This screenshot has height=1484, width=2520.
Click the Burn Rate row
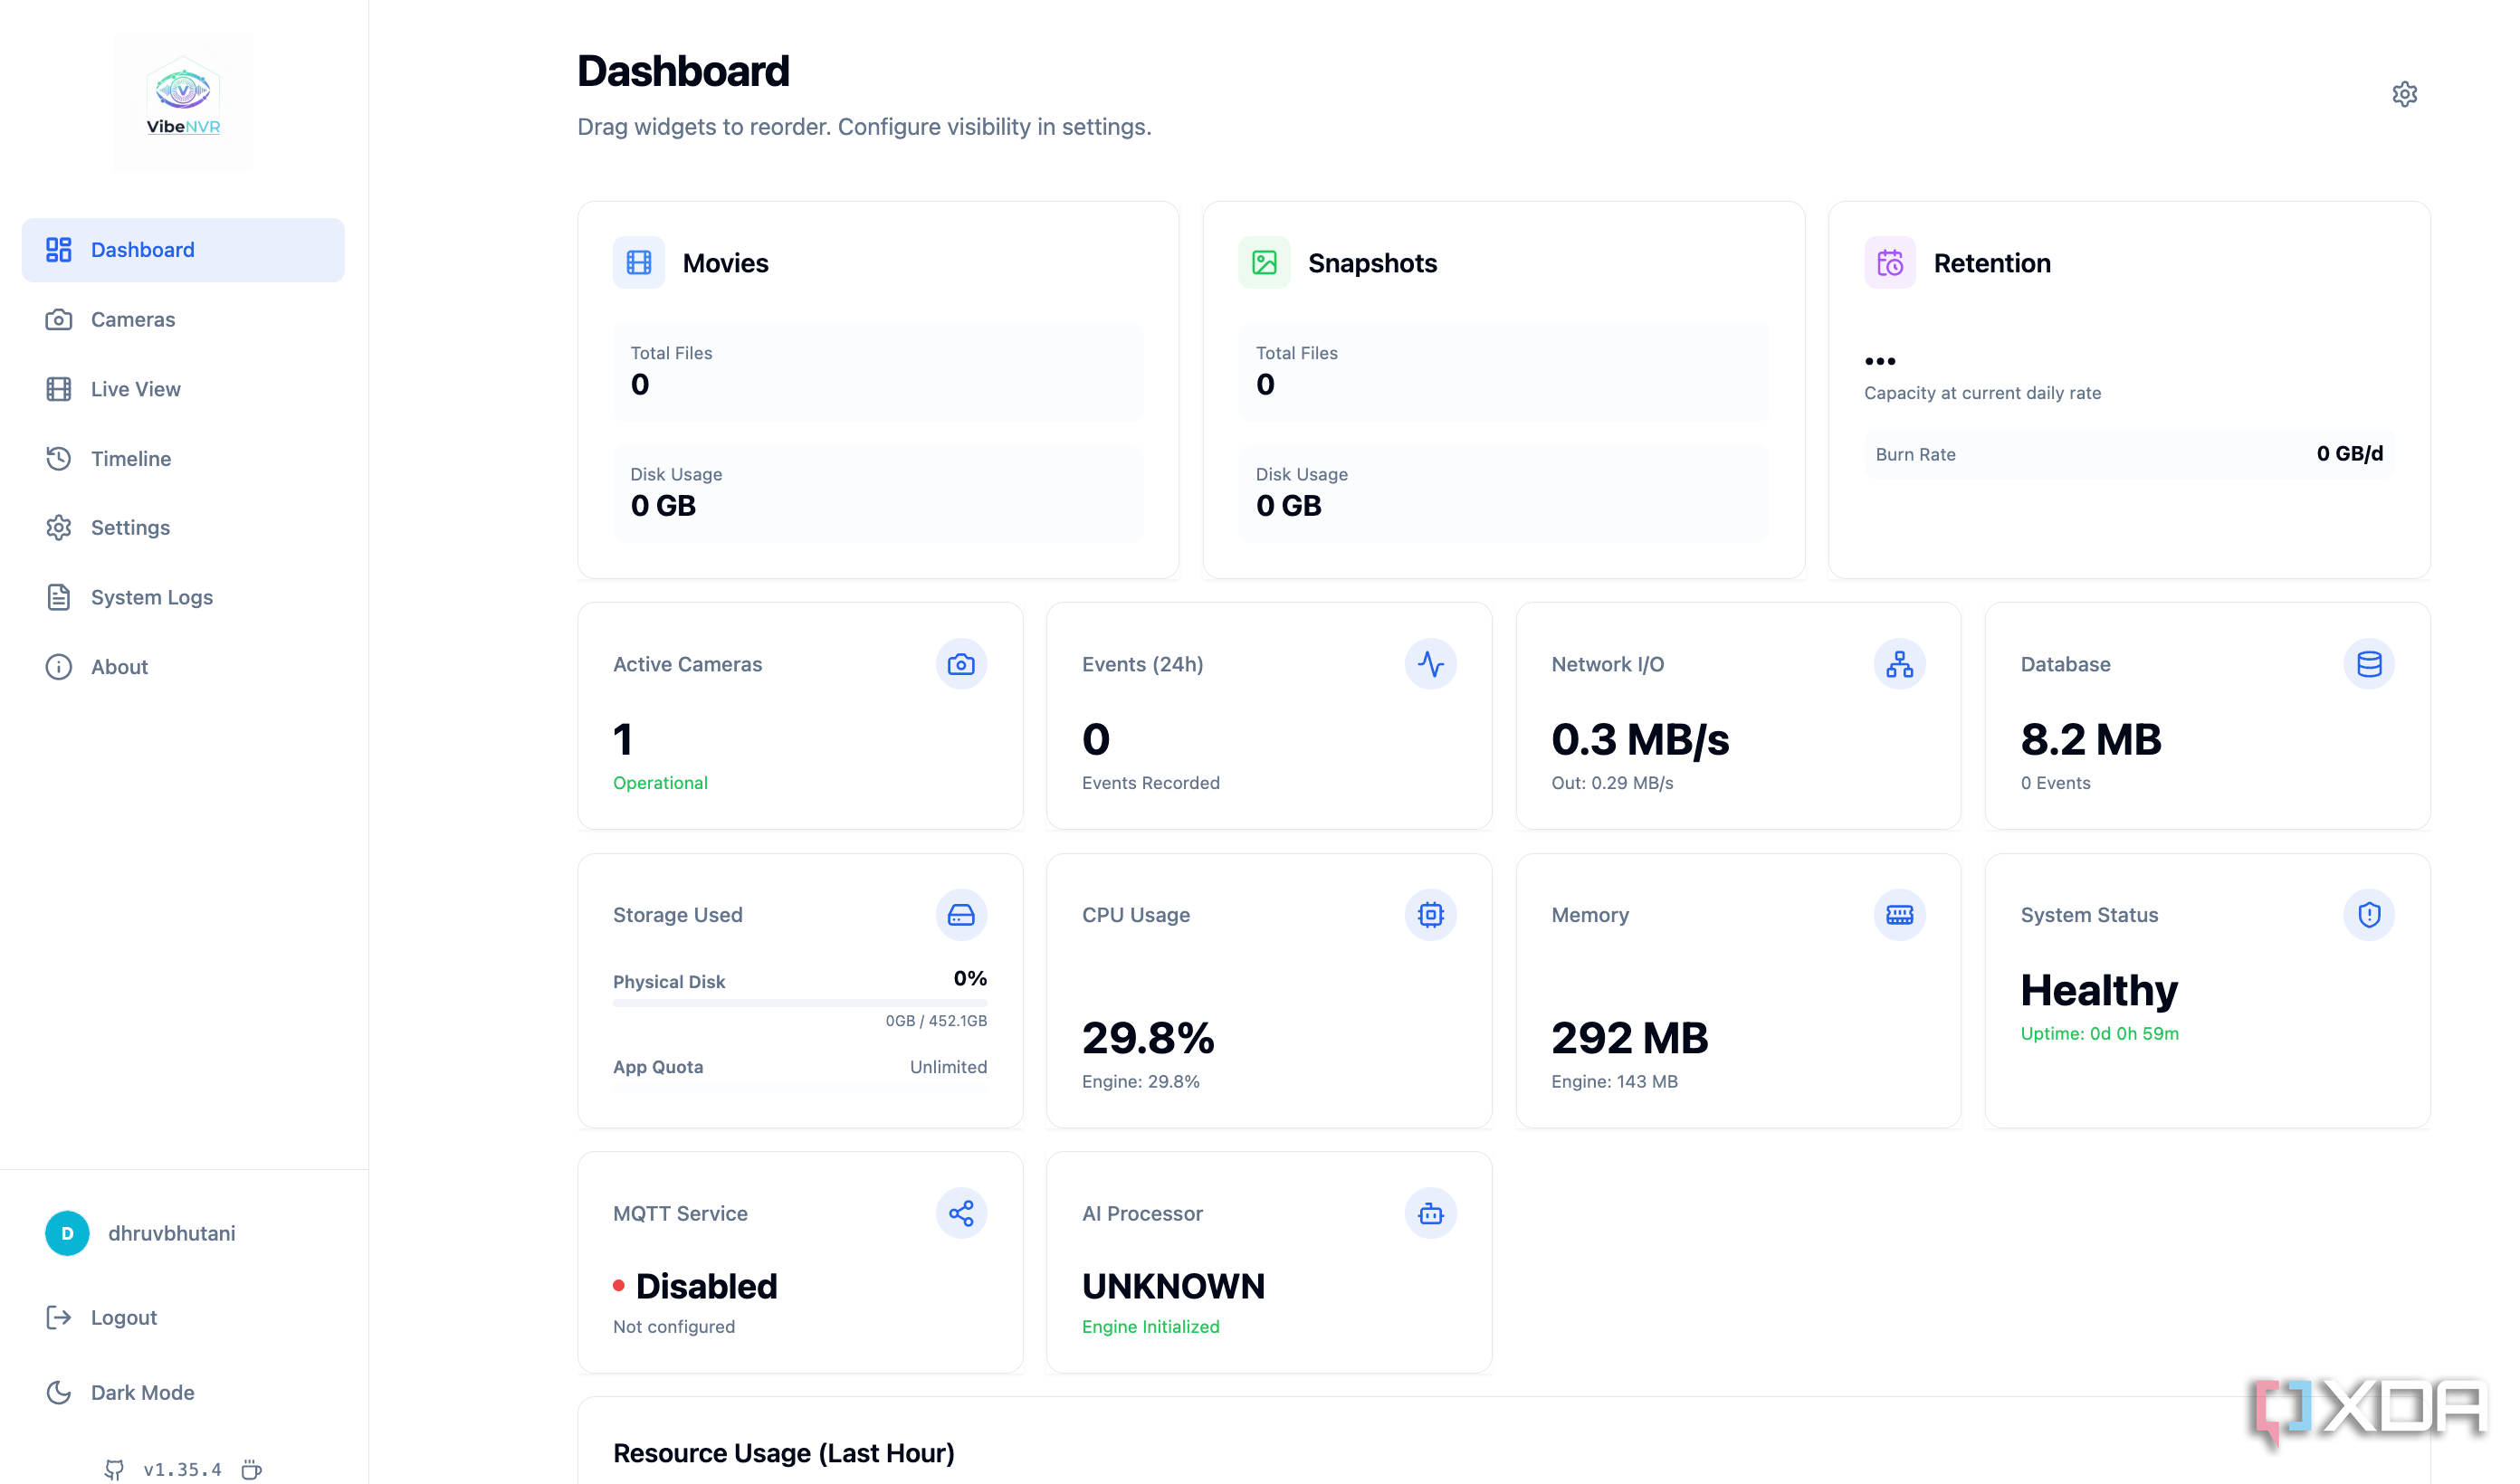(2129, 454)
